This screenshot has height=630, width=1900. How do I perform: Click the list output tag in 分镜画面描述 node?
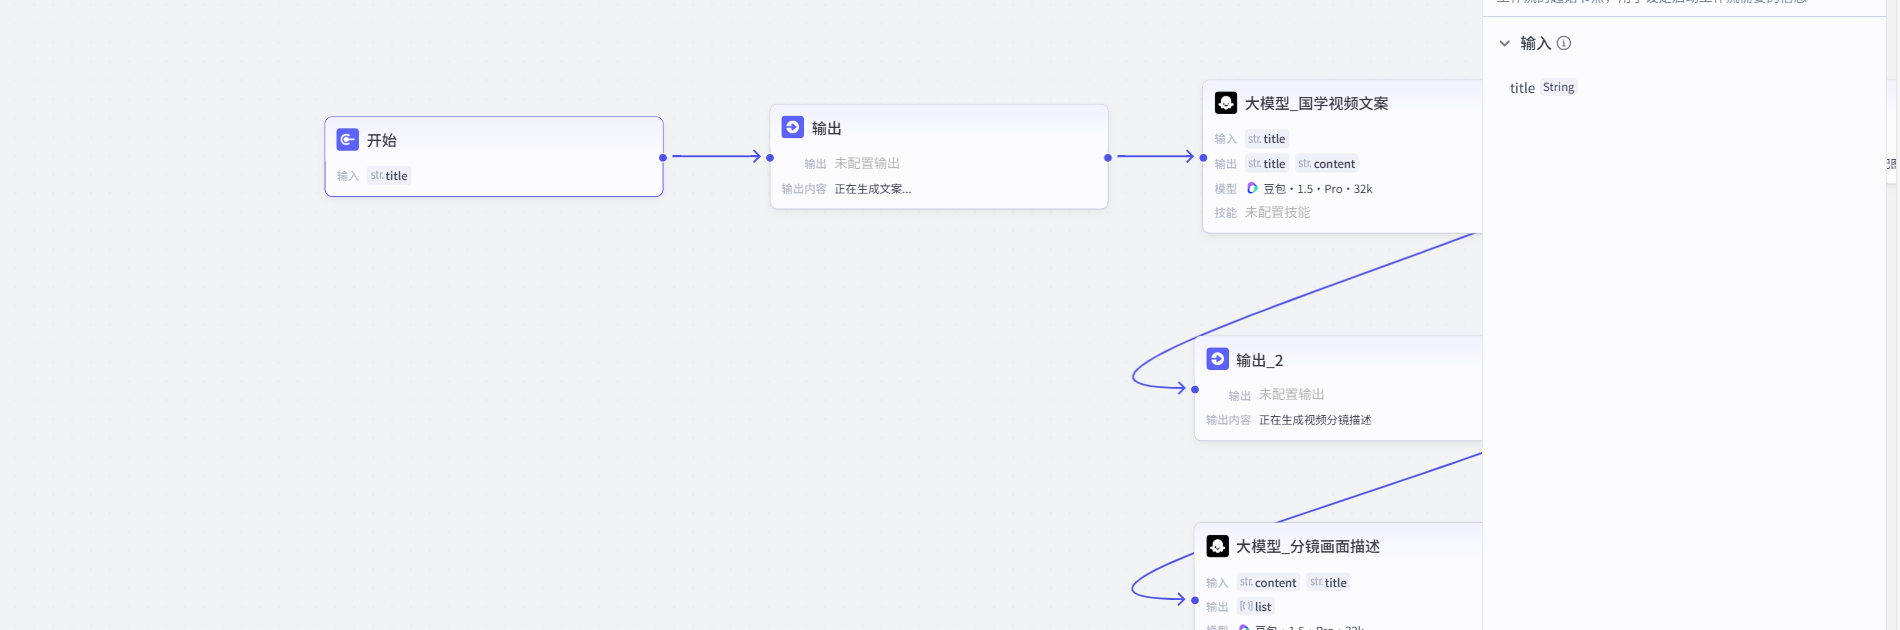coord(1255,607)
